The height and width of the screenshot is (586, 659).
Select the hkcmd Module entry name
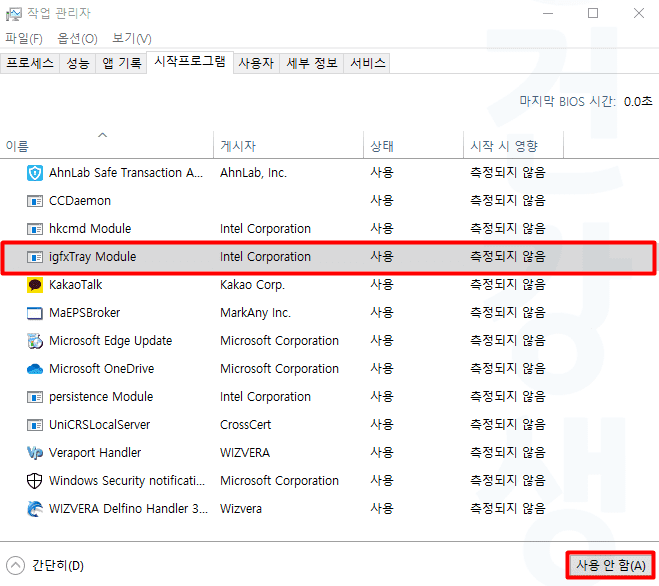[x=90, y=229]
